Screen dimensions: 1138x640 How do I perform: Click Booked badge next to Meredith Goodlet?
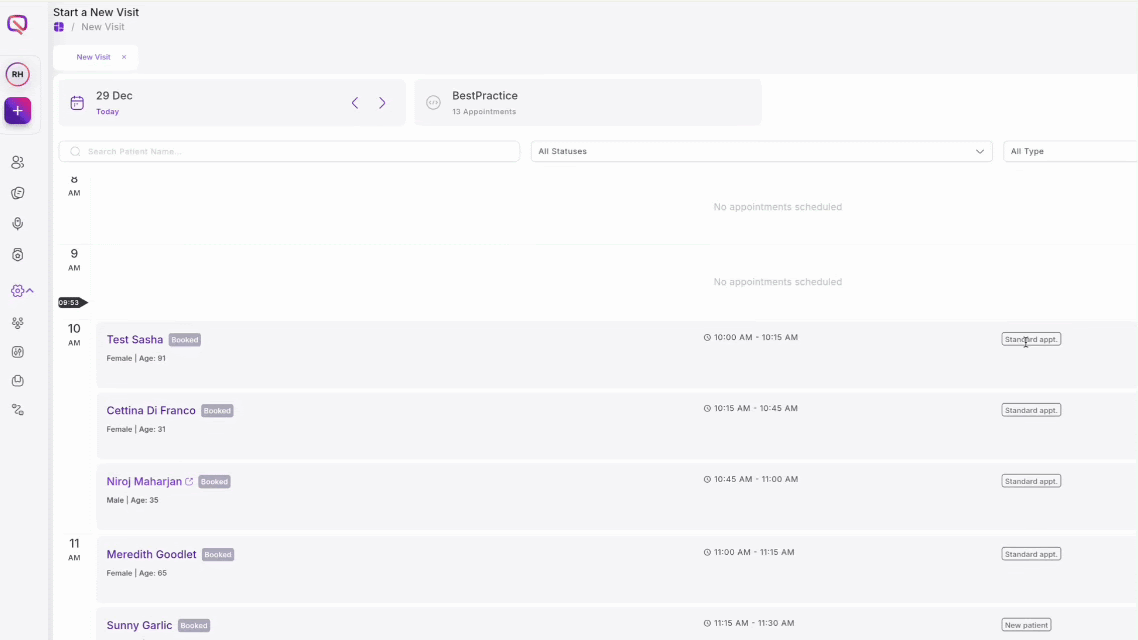(218, 554)
